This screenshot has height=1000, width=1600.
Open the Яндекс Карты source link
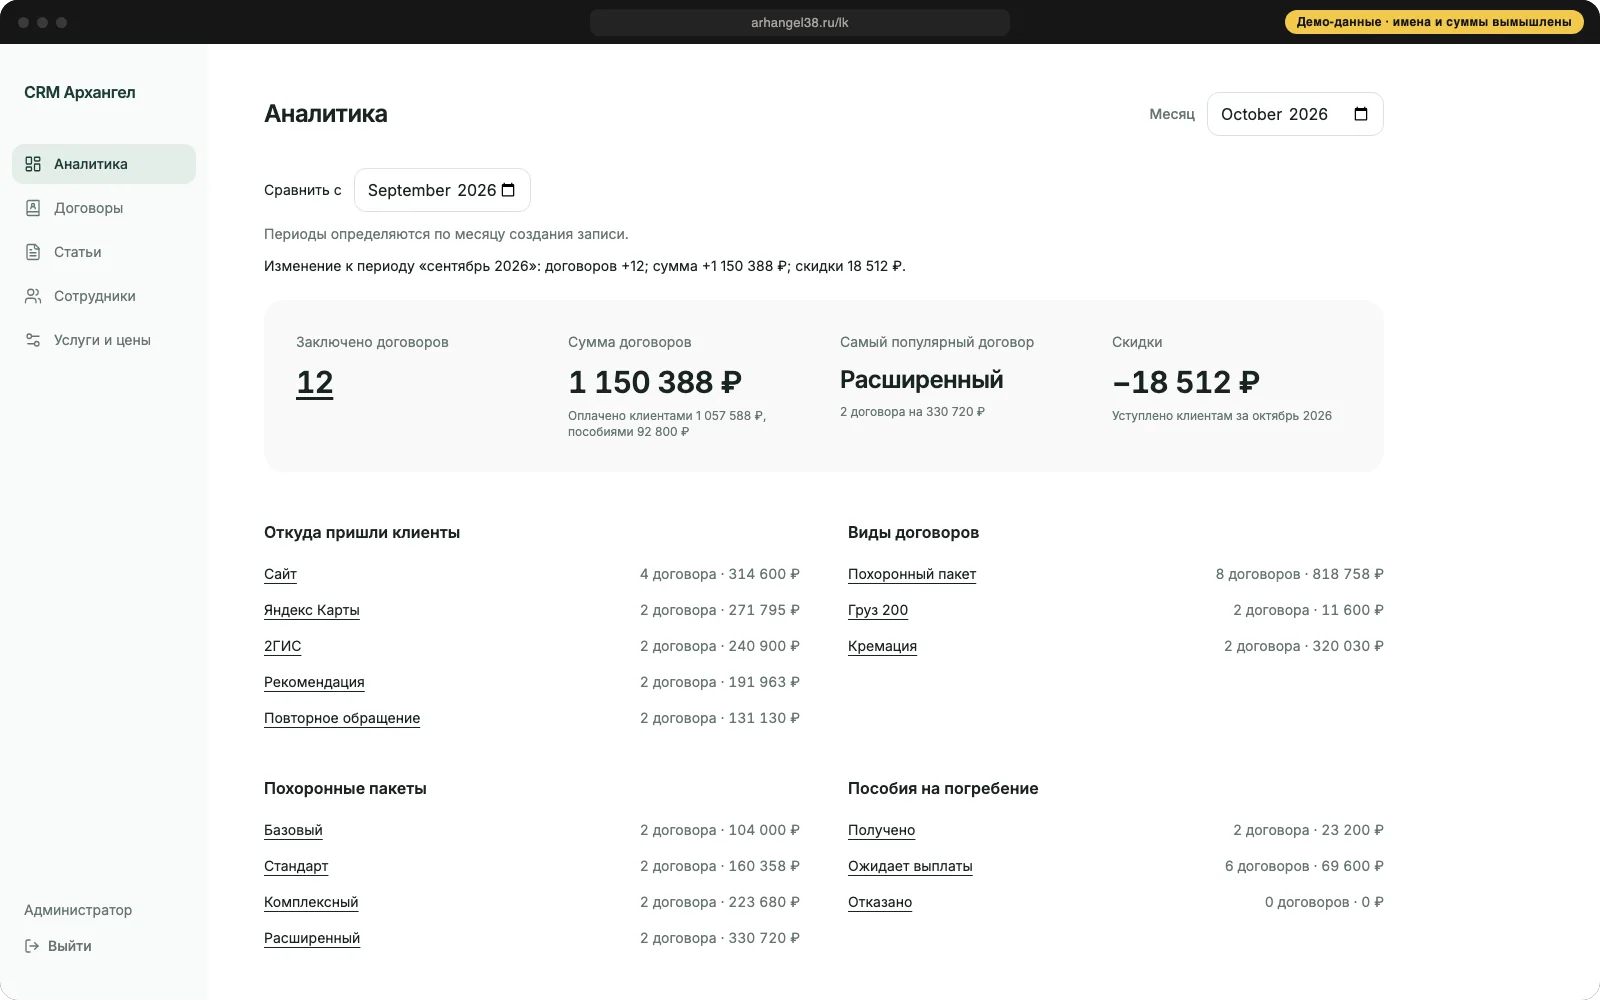312,610
